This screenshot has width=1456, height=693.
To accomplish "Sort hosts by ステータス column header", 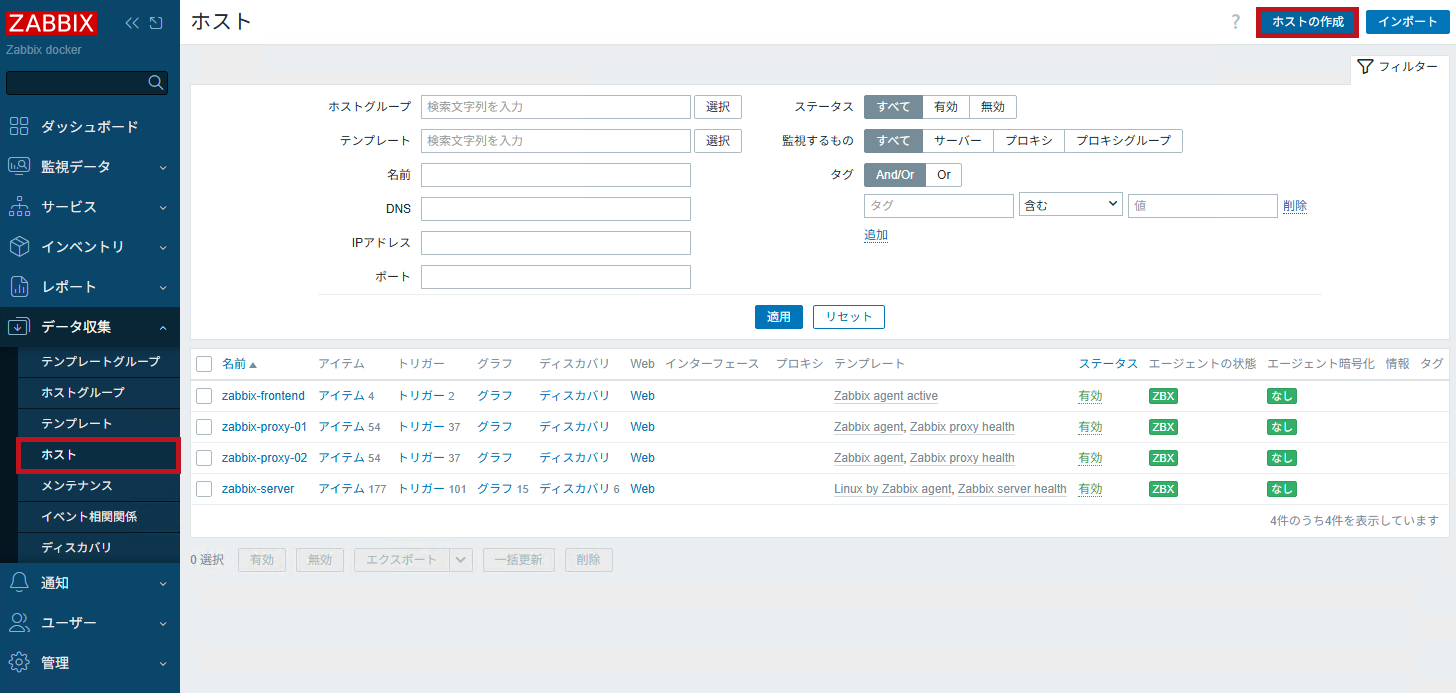I will coord(1108,364).
